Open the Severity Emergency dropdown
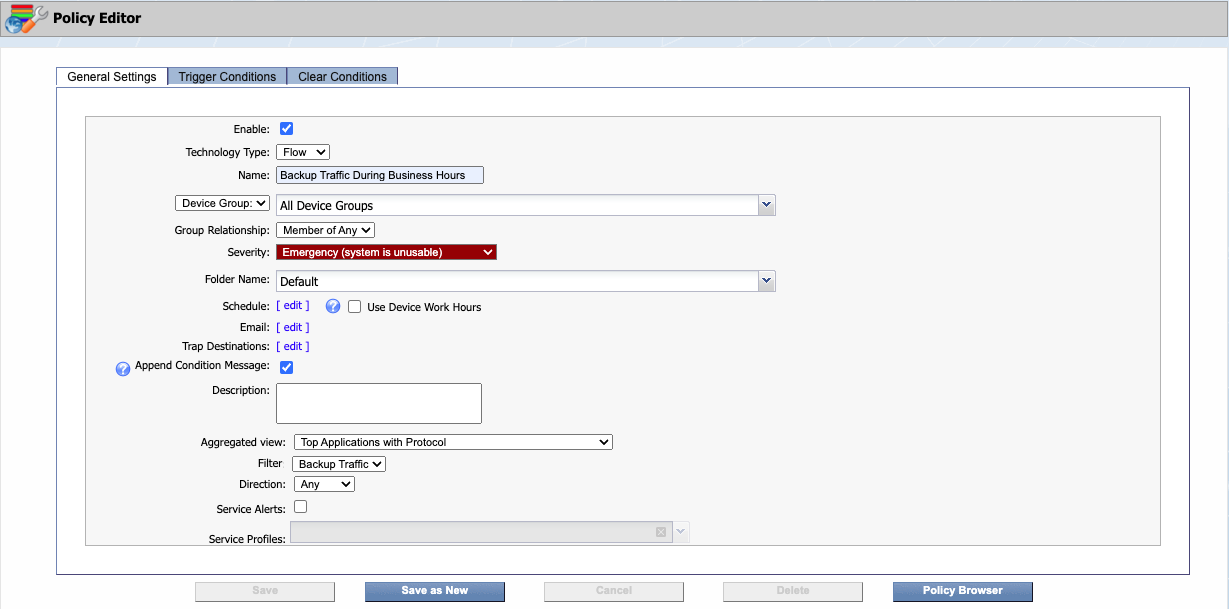The height and width of the screenshot is (609, 1229). (386, 252)
